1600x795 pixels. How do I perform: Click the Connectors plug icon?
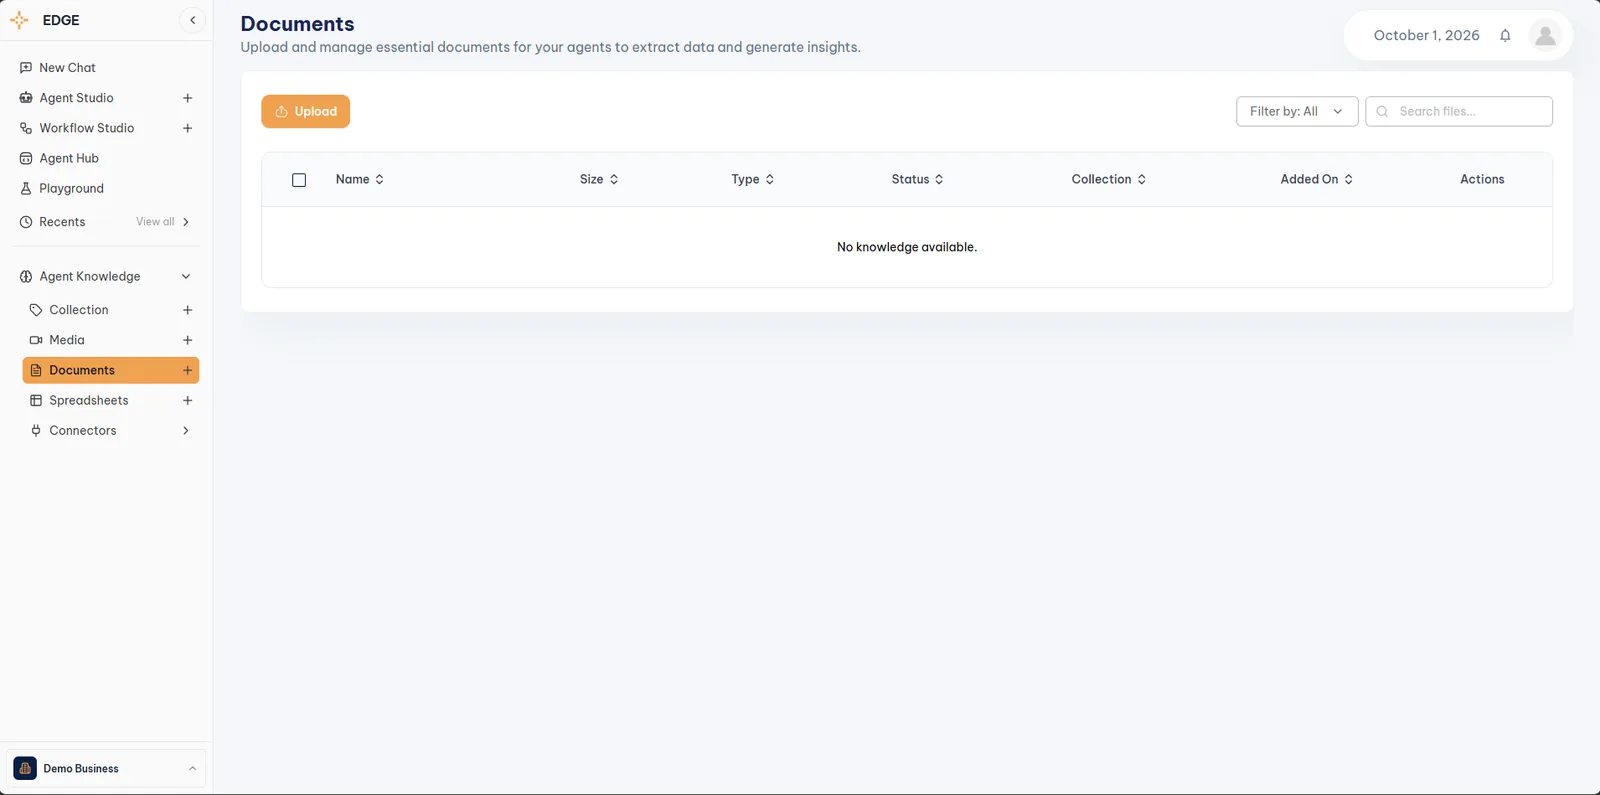(36, 431)
